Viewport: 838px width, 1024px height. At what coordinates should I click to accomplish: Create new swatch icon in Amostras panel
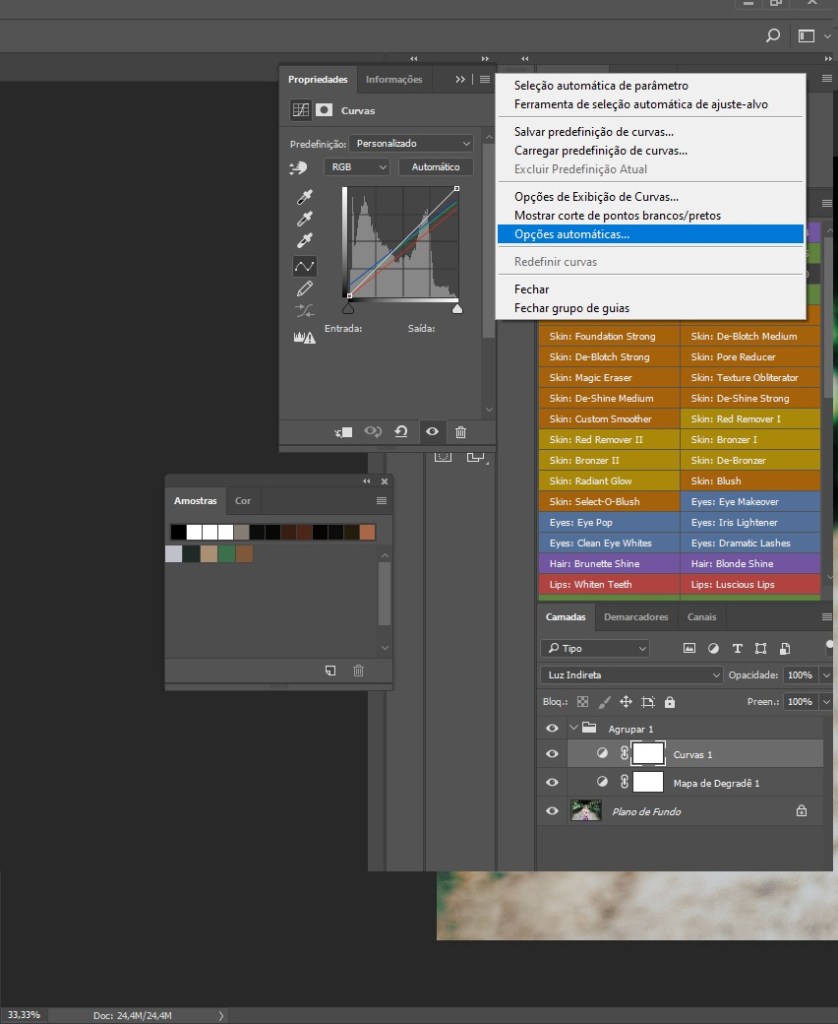point(330,671)
